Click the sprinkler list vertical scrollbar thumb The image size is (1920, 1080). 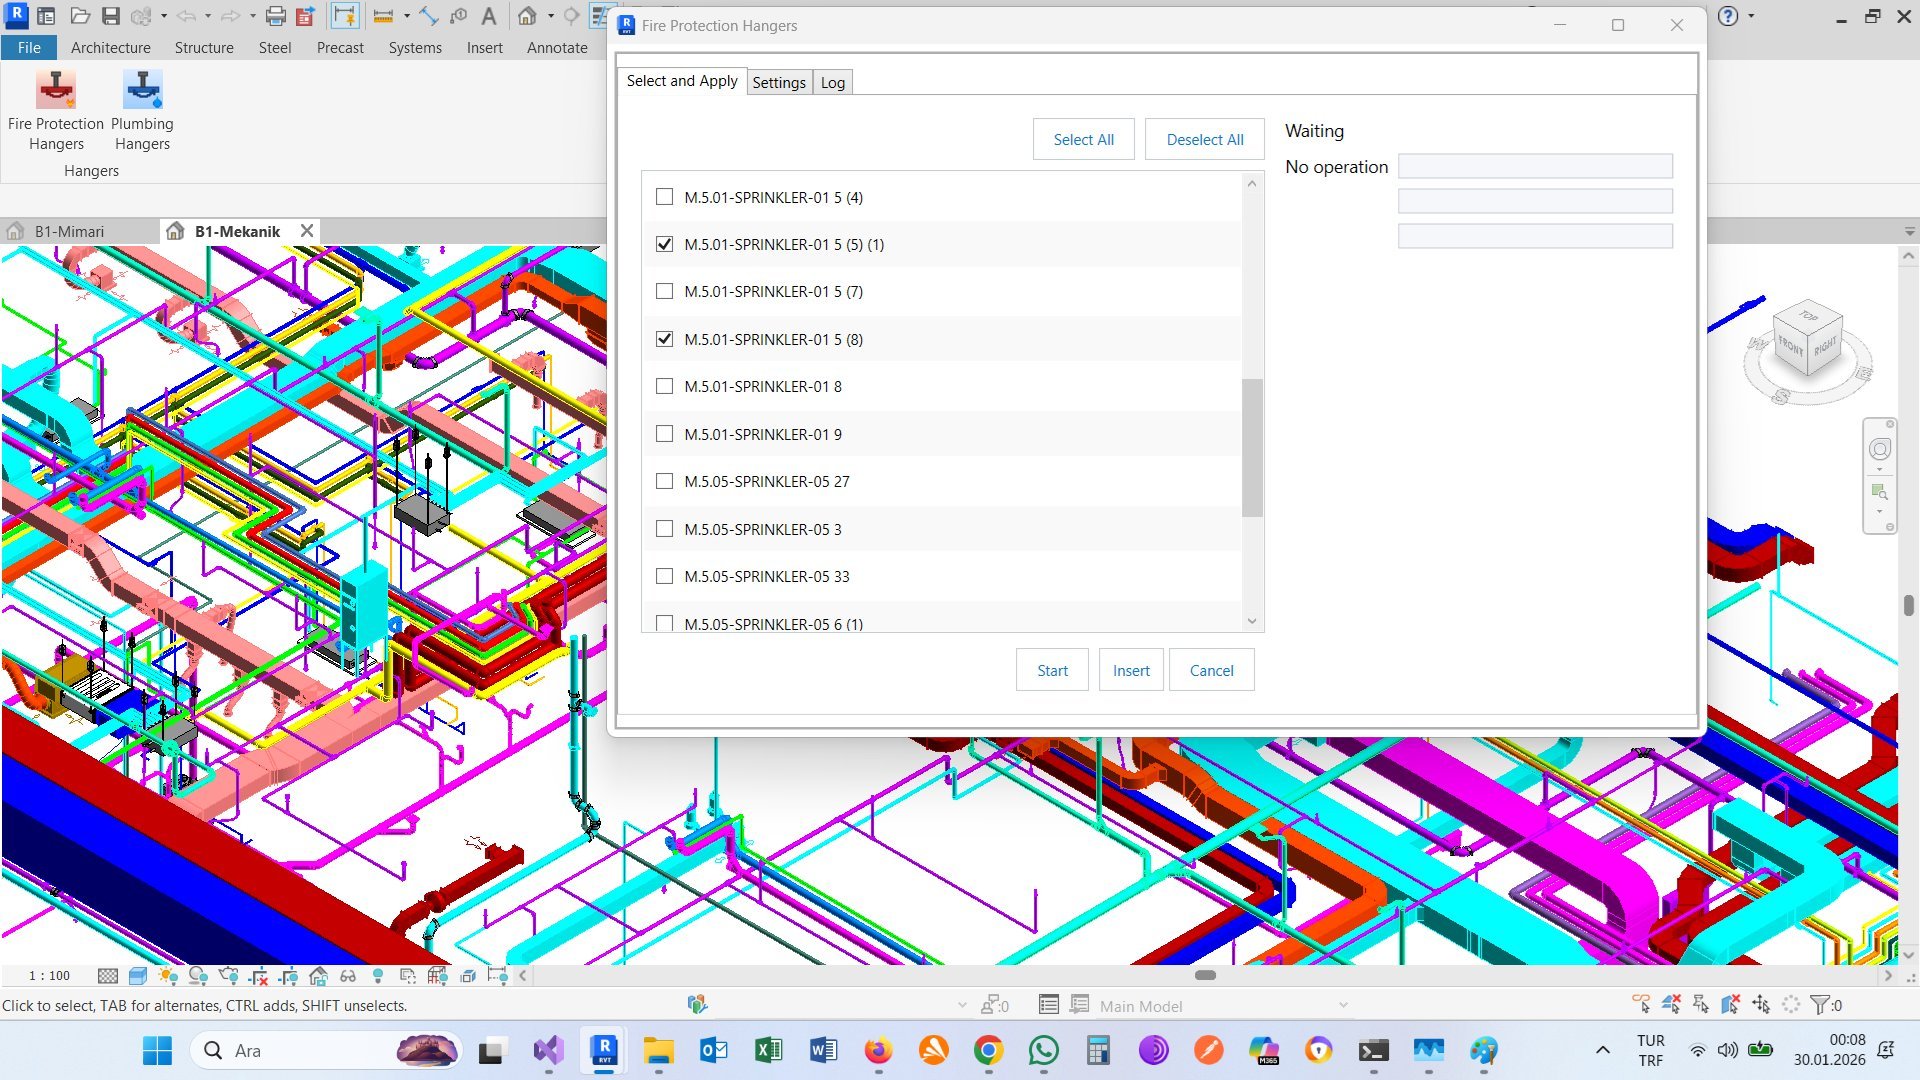click(1252, 448)
